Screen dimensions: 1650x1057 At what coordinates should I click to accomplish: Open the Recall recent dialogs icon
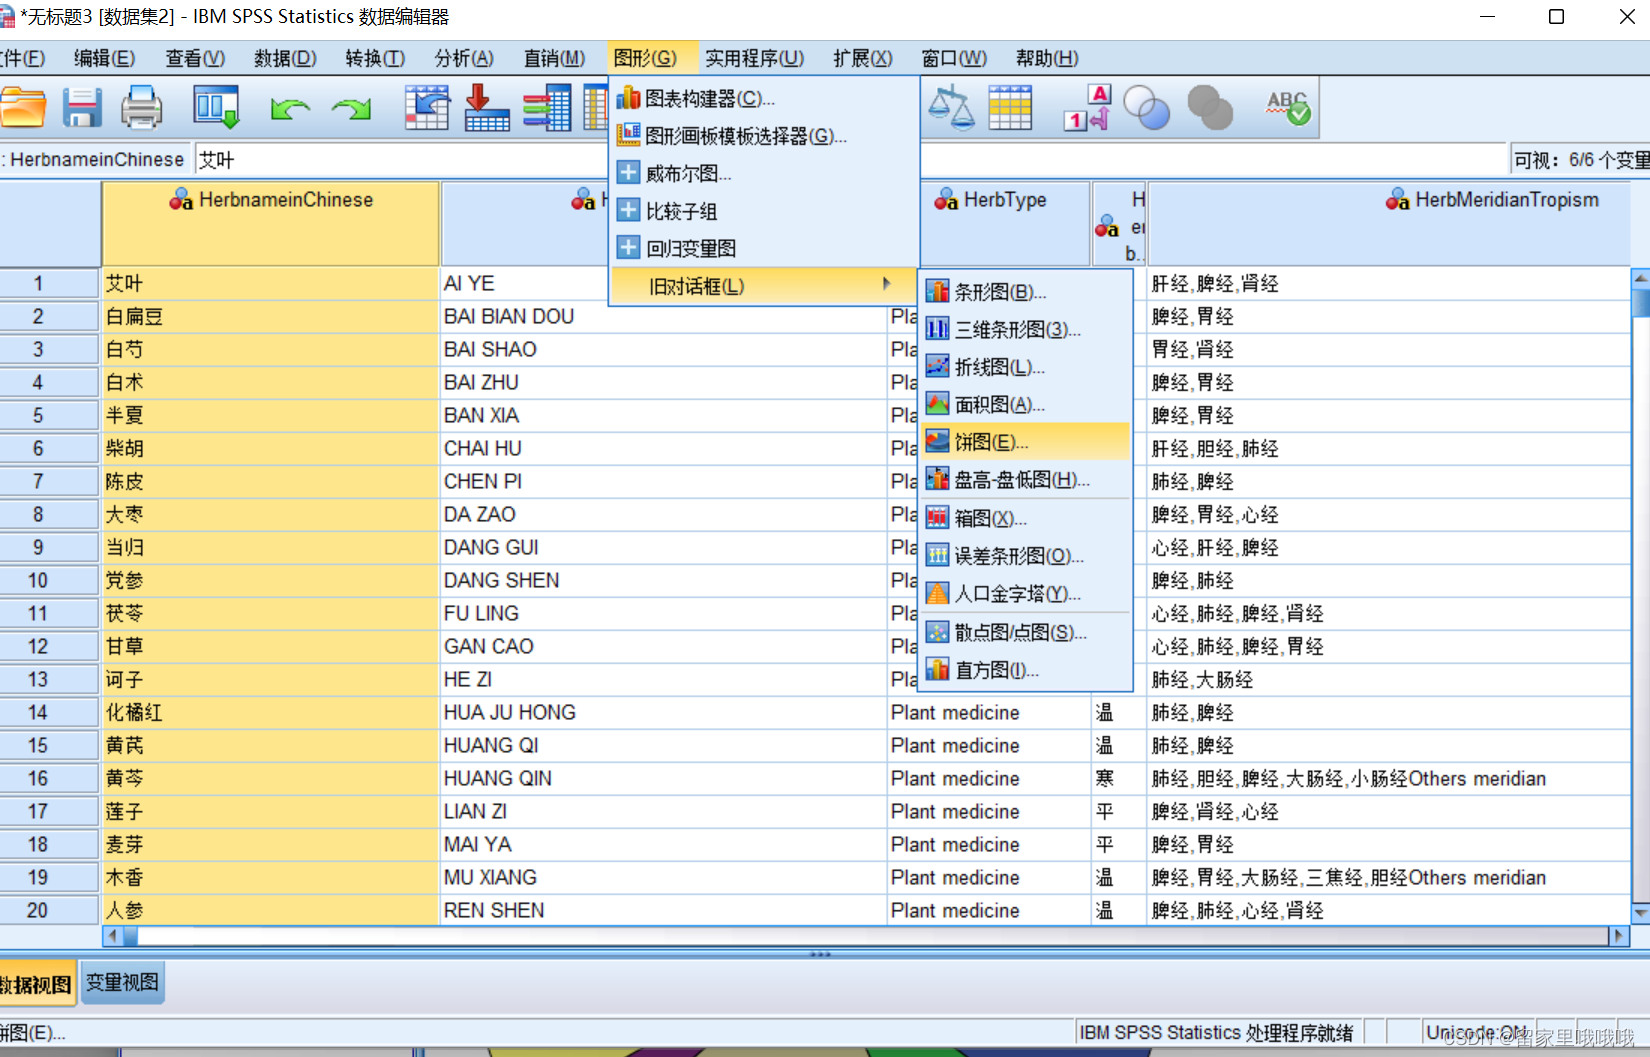point(216,107)
